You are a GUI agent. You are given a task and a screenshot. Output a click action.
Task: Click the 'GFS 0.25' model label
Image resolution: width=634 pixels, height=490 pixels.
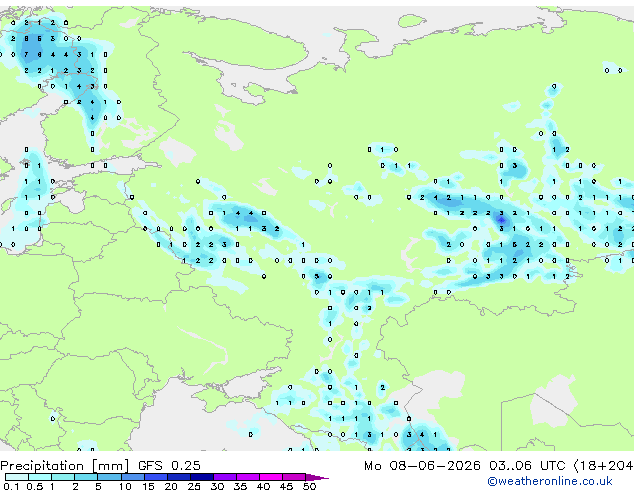[169, 465]
